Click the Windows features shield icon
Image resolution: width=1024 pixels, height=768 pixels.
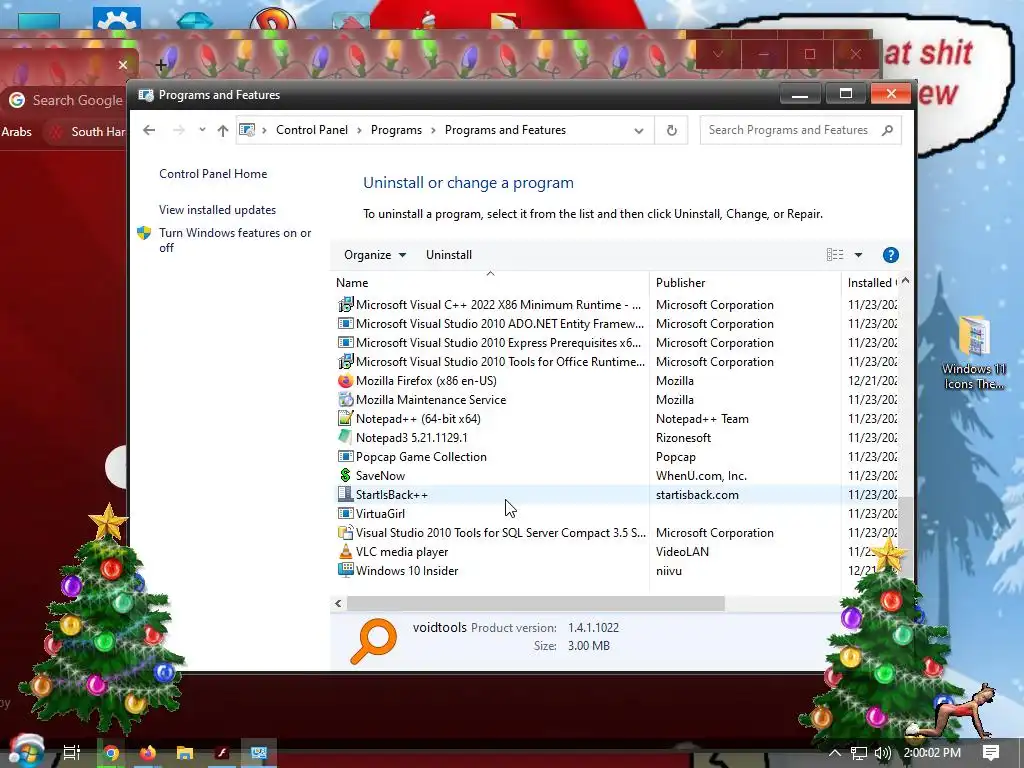point(144,233)
